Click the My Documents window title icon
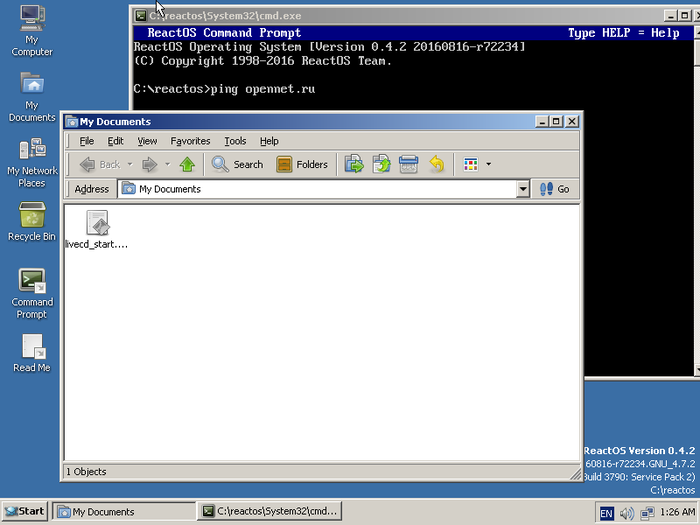 tap(71, 122)
